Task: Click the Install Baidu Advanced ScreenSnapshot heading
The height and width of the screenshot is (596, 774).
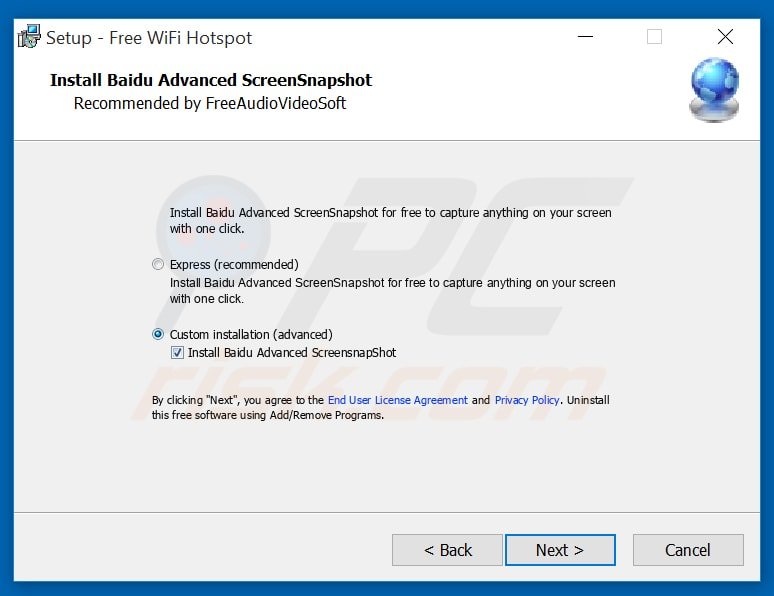Action: coord(211,80)
